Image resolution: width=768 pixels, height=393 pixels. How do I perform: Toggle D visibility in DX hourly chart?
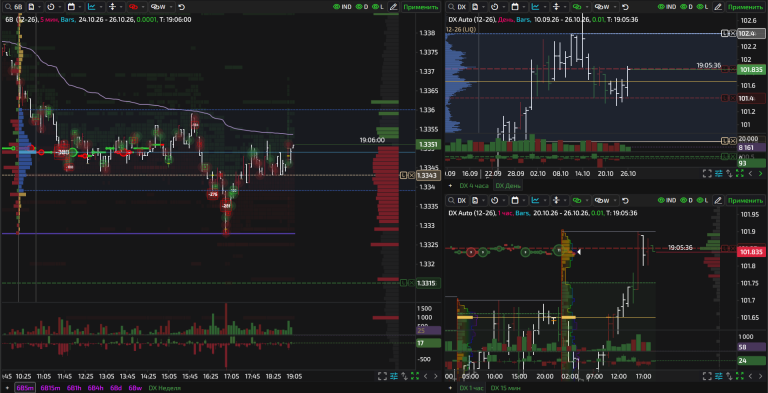[x=687, y=200]
